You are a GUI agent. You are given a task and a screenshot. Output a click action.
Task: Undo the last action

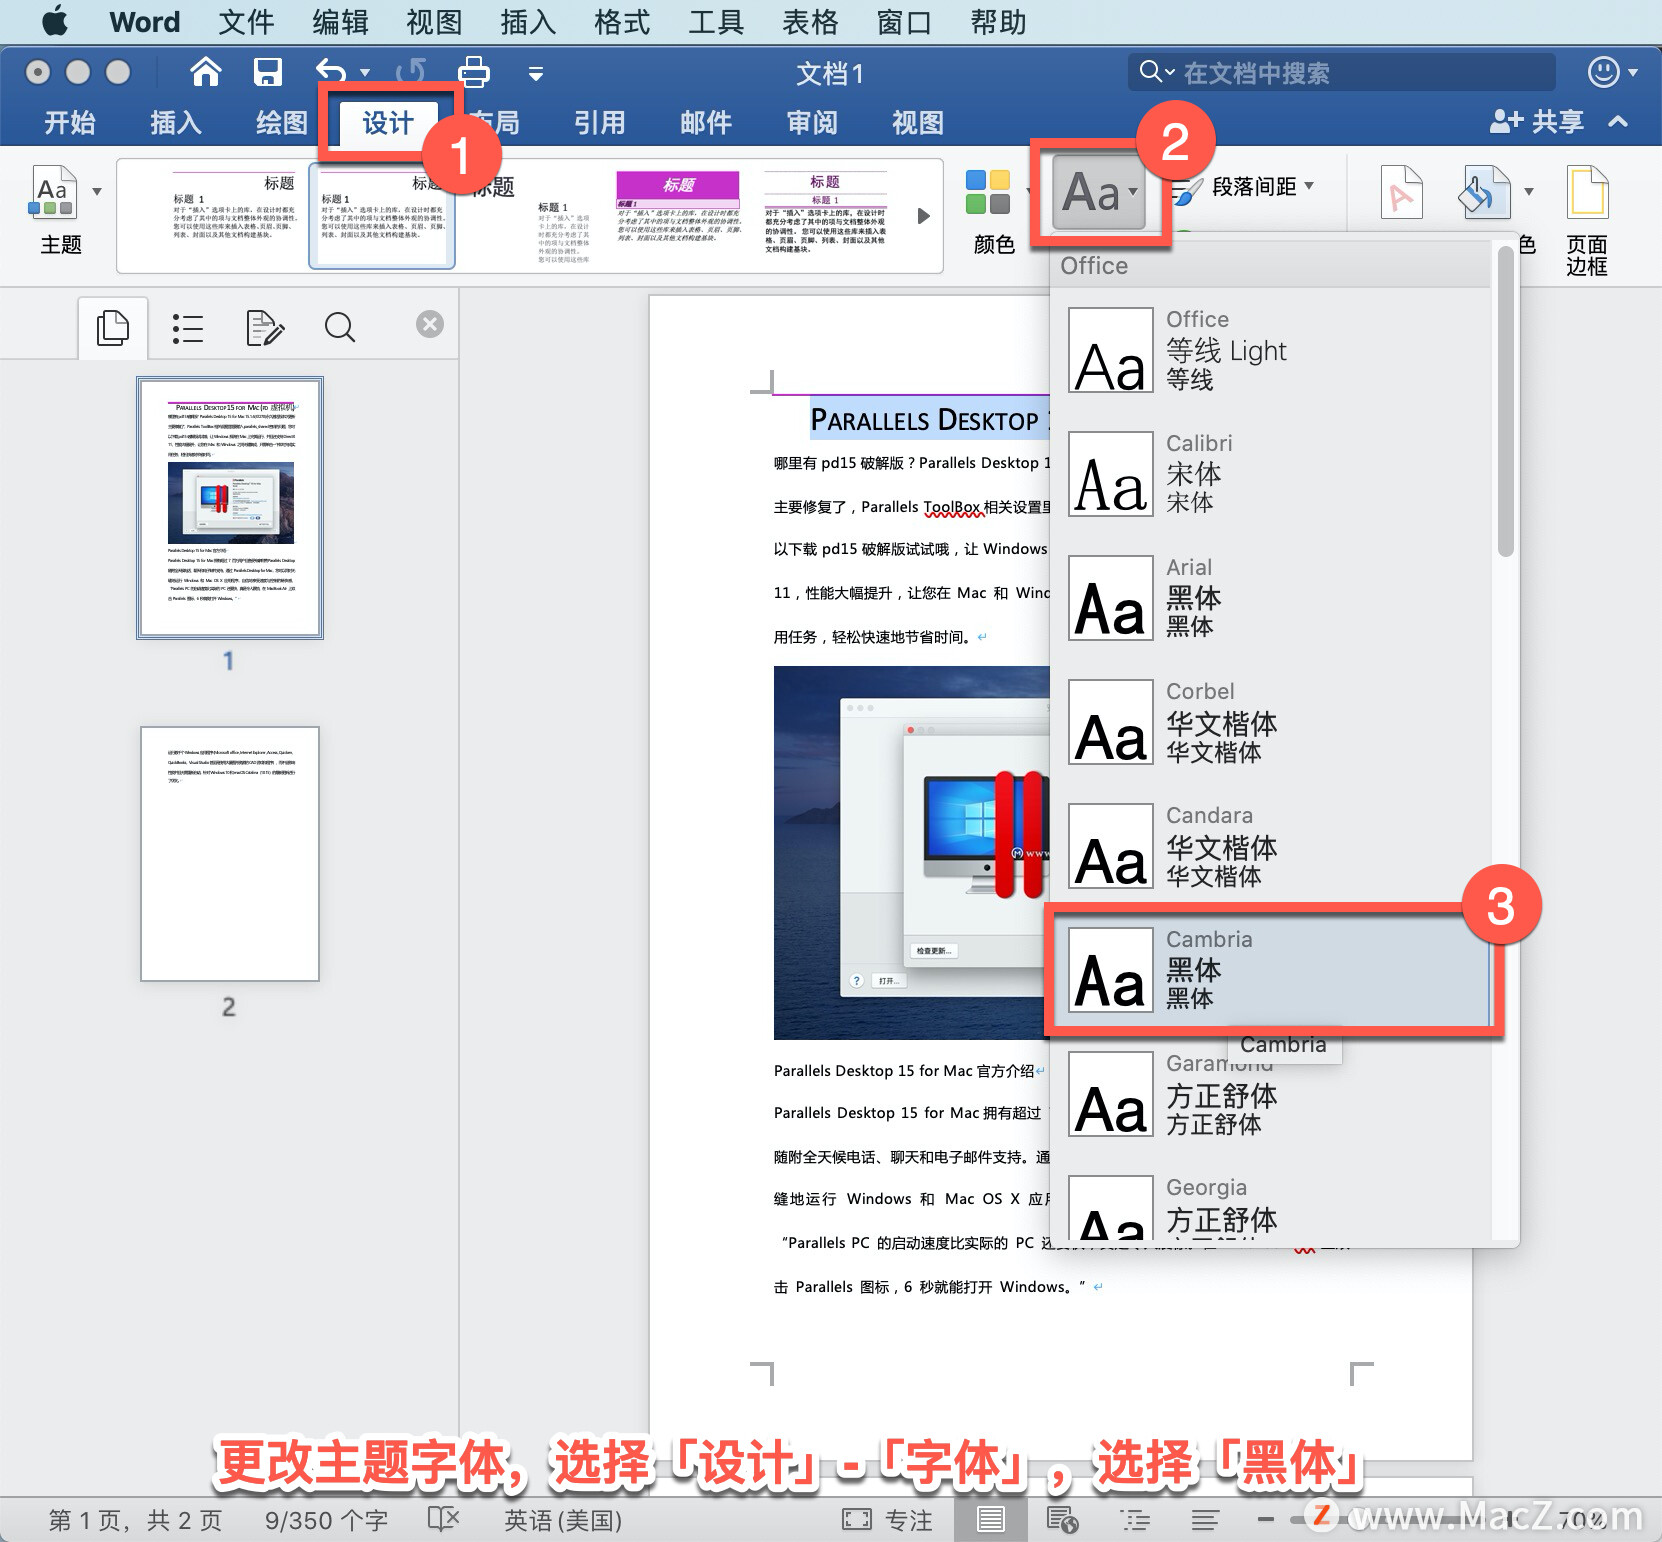331,72
